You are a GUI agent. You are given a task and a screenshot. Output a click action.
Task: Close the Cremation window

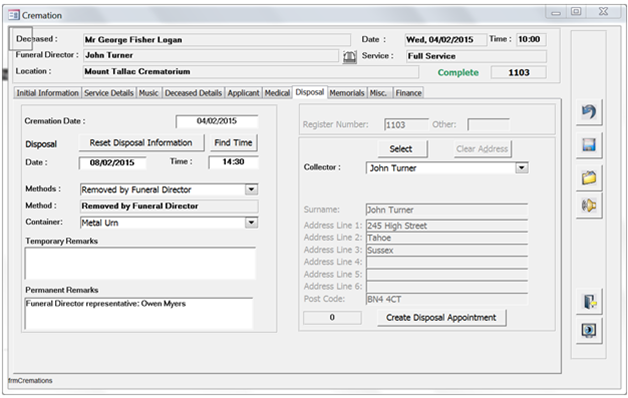(604, 12)
